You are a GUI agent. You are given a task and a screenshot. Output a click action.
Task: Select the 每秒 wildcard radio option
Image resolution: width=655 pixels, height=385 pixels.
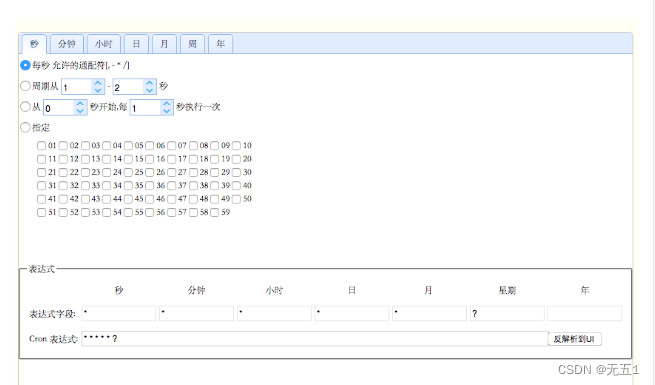[25, 65]
